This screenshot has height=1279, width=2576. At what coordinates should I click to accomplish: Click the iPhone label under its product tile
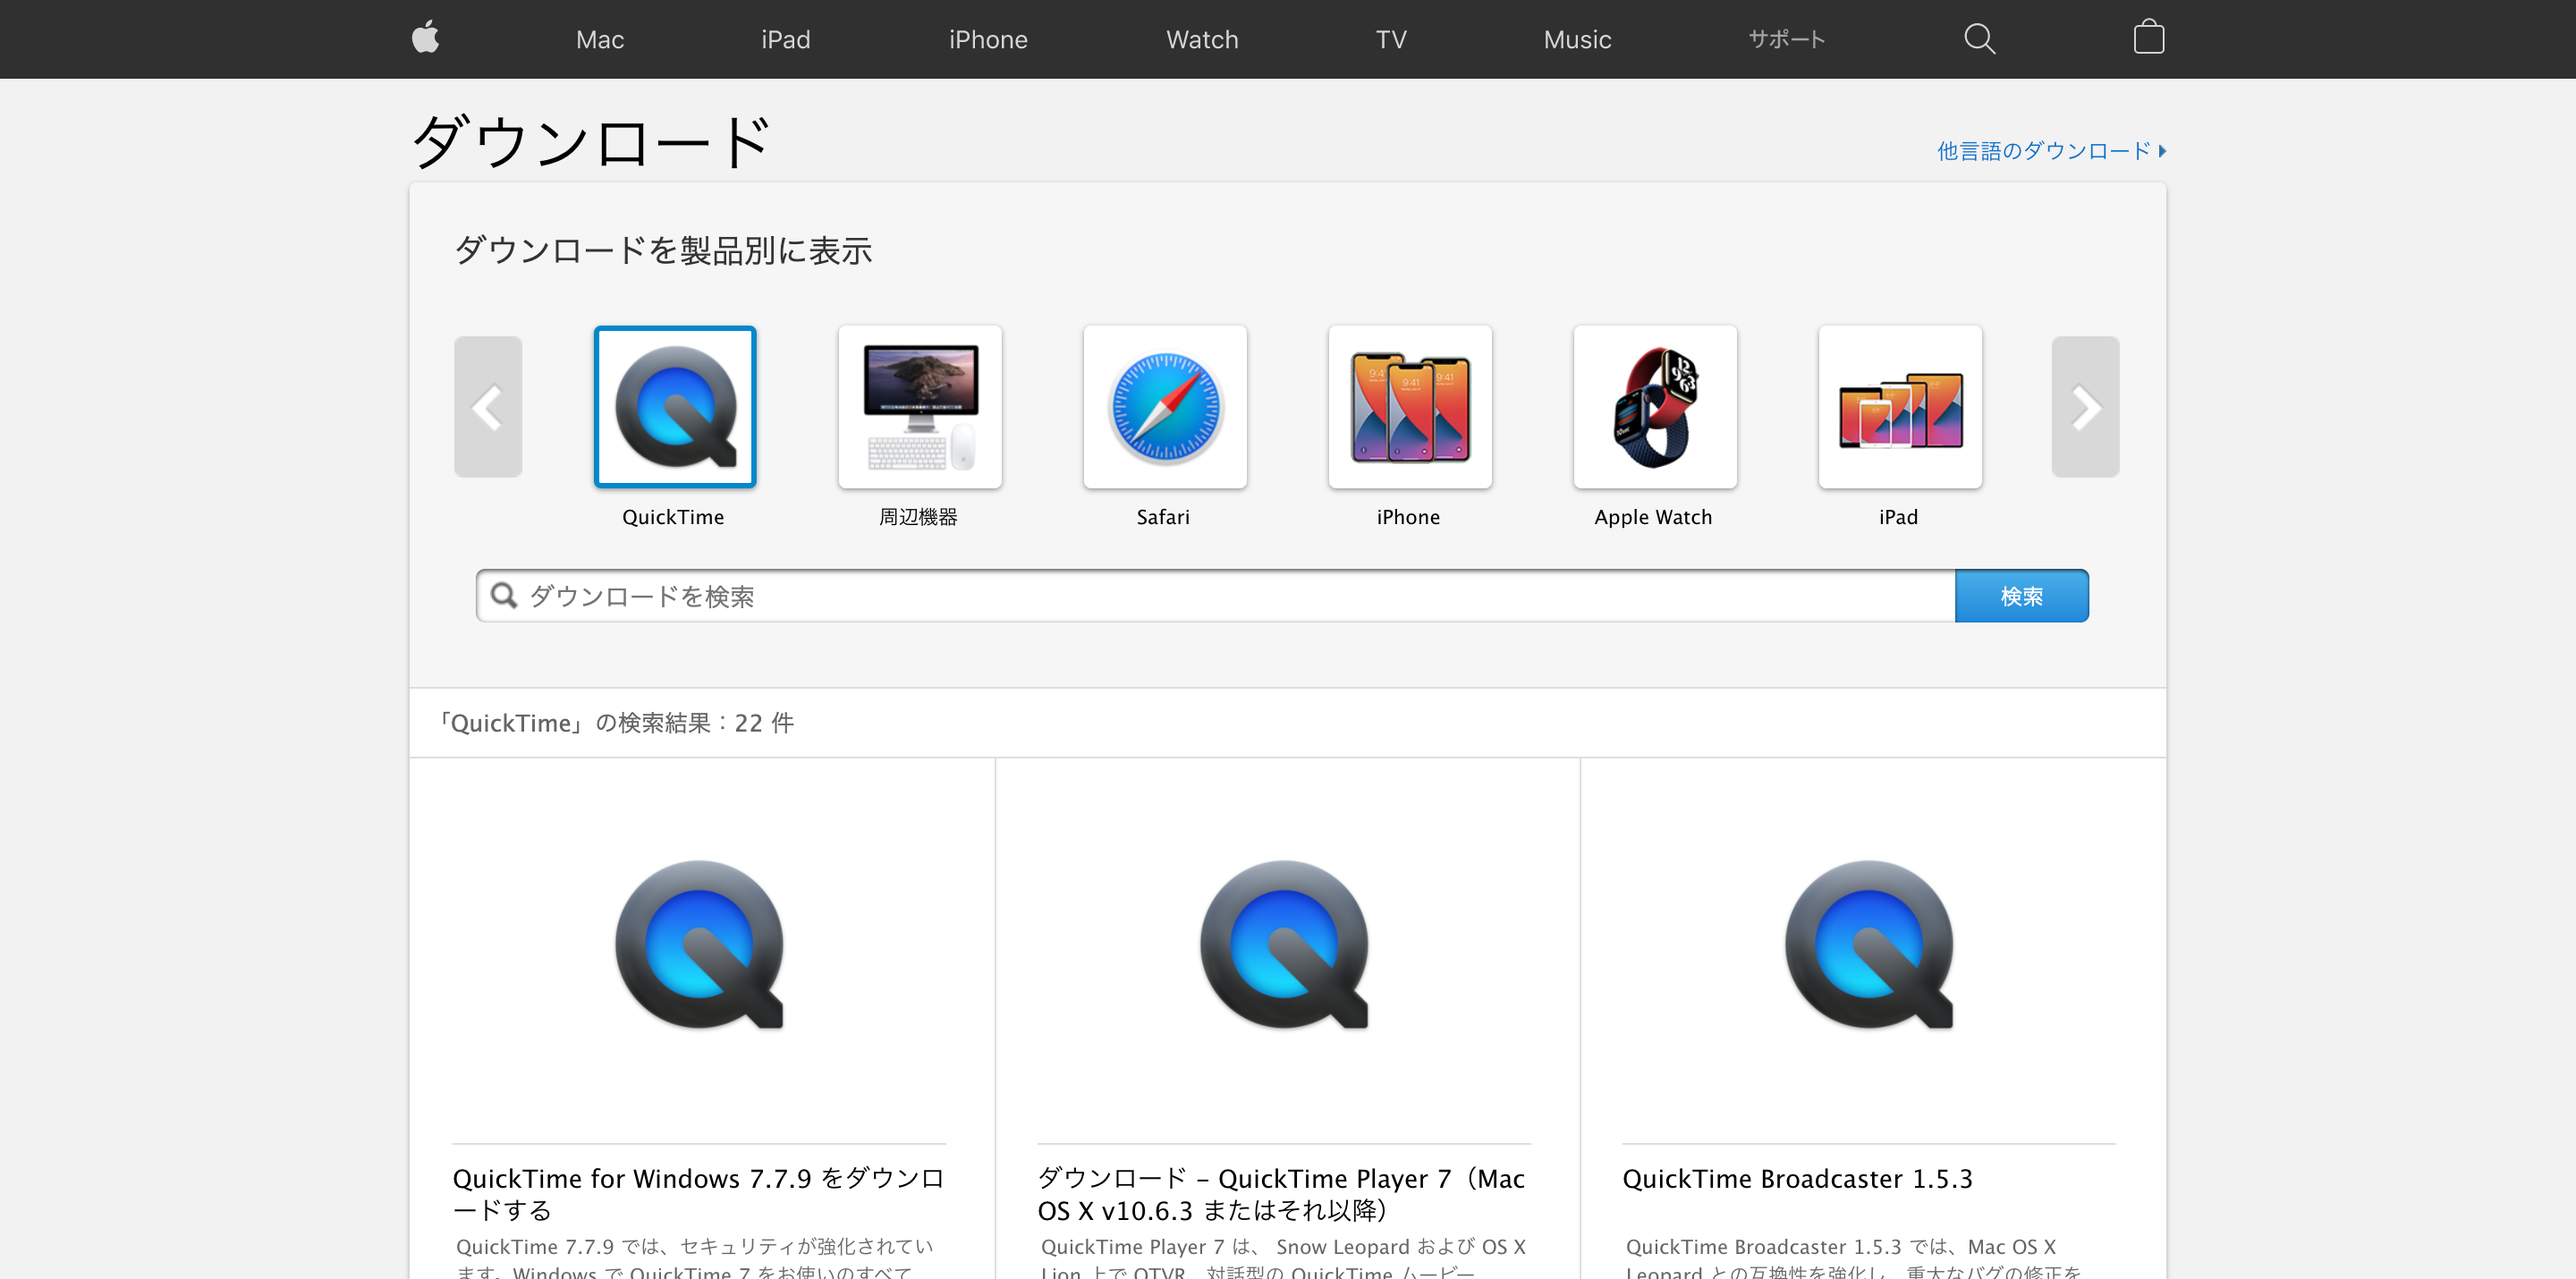[x=1408, y=517]
